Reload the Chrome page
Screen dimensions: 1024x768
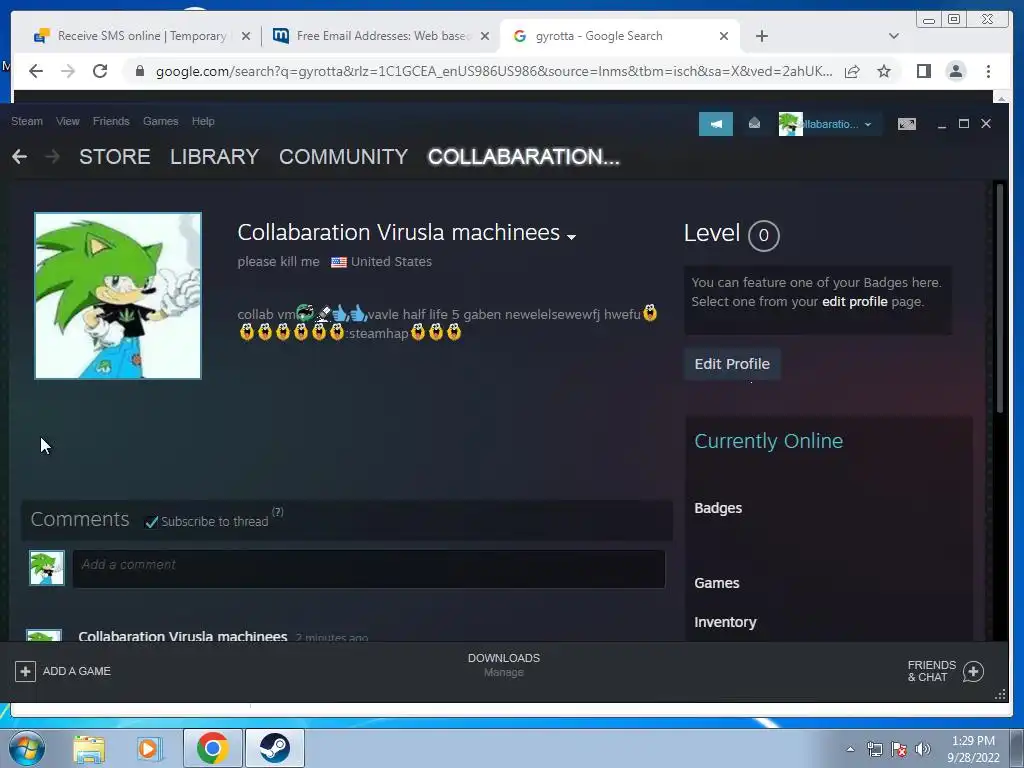coord(100,71)
